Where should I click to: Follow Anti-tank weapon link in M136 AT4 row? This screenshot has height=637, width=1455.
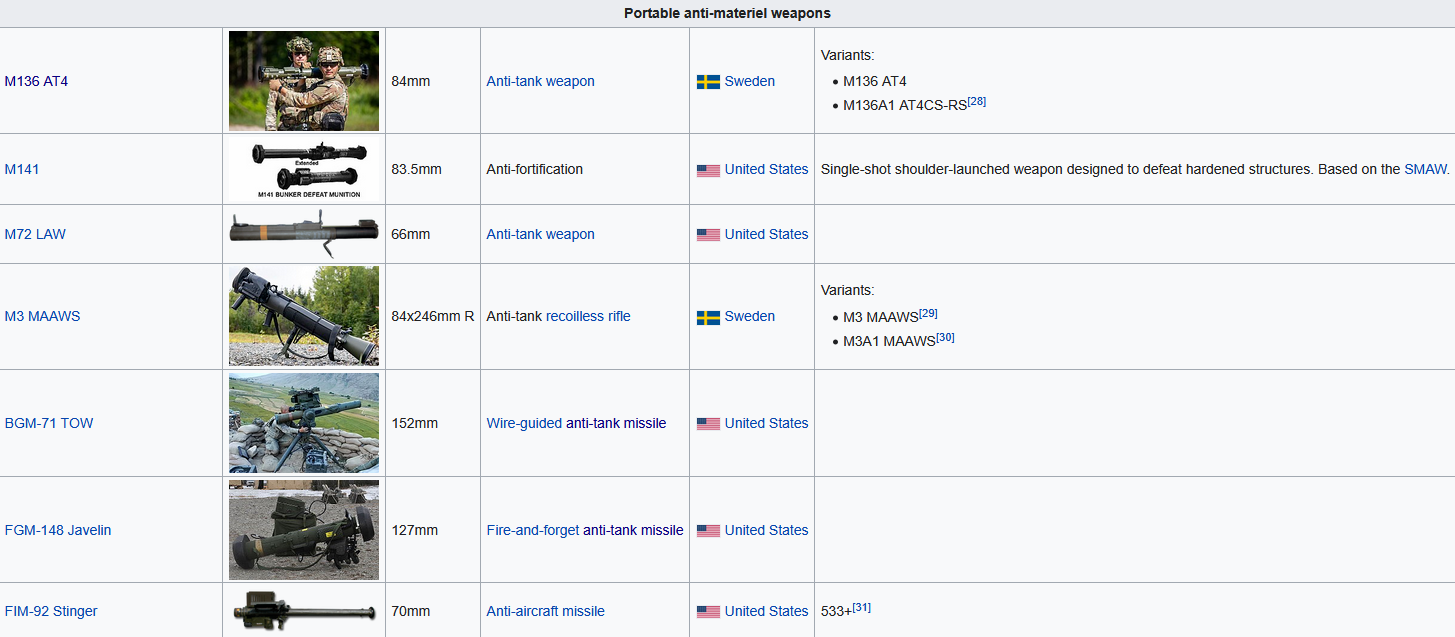coord(540,81)
